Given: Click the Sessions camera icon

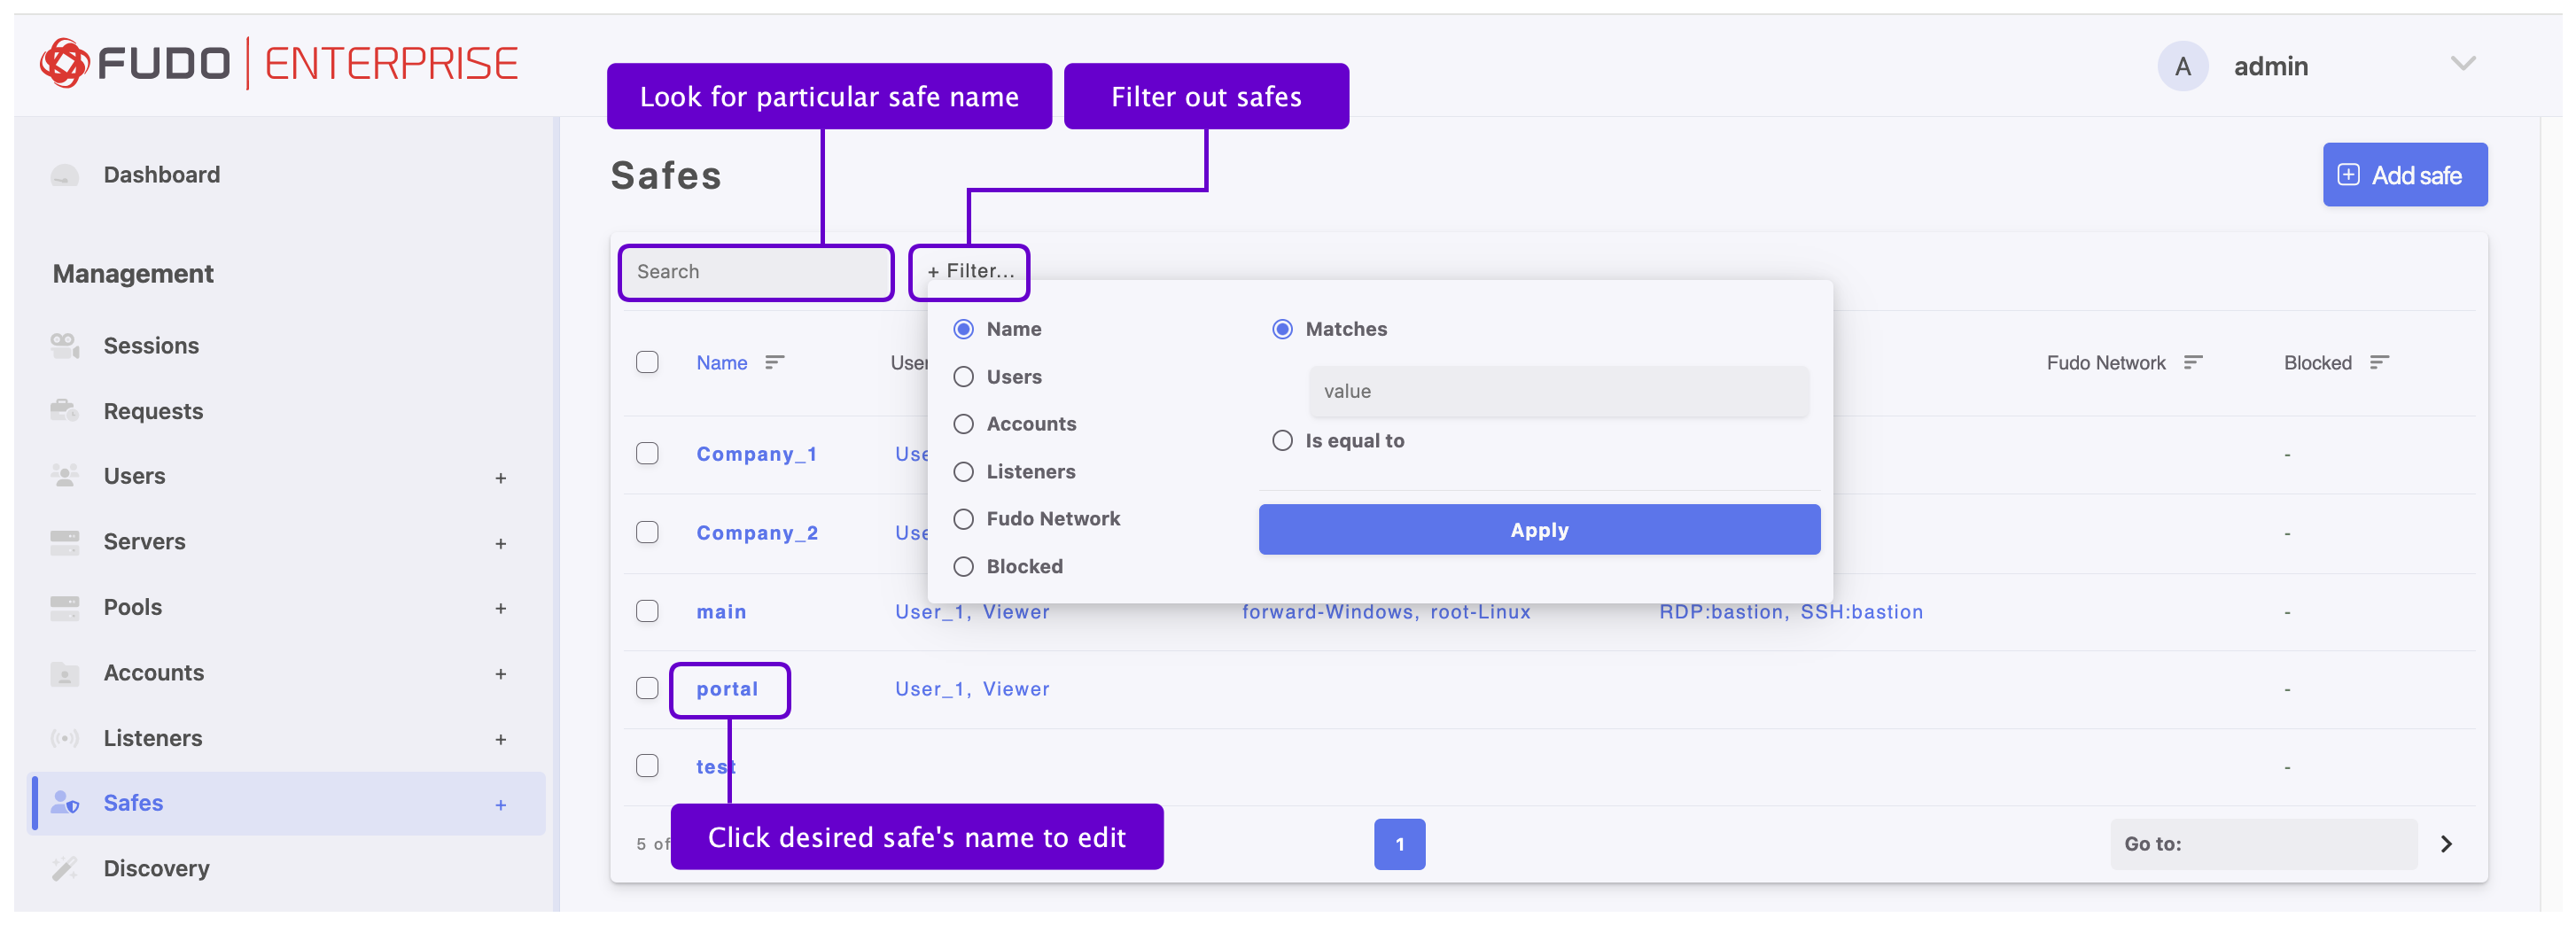Looking at the screenshot, I should pyautogui.click(x=65, y=346).
